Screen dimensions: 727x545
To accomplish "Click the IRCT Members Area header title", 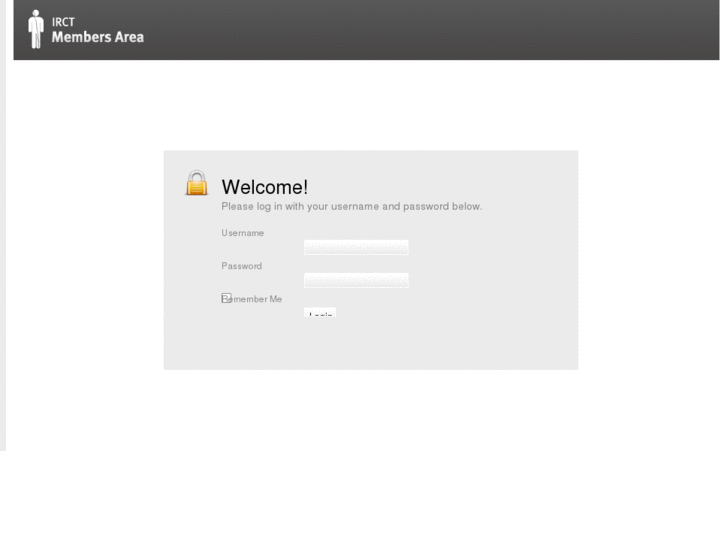I will [97, 31].
